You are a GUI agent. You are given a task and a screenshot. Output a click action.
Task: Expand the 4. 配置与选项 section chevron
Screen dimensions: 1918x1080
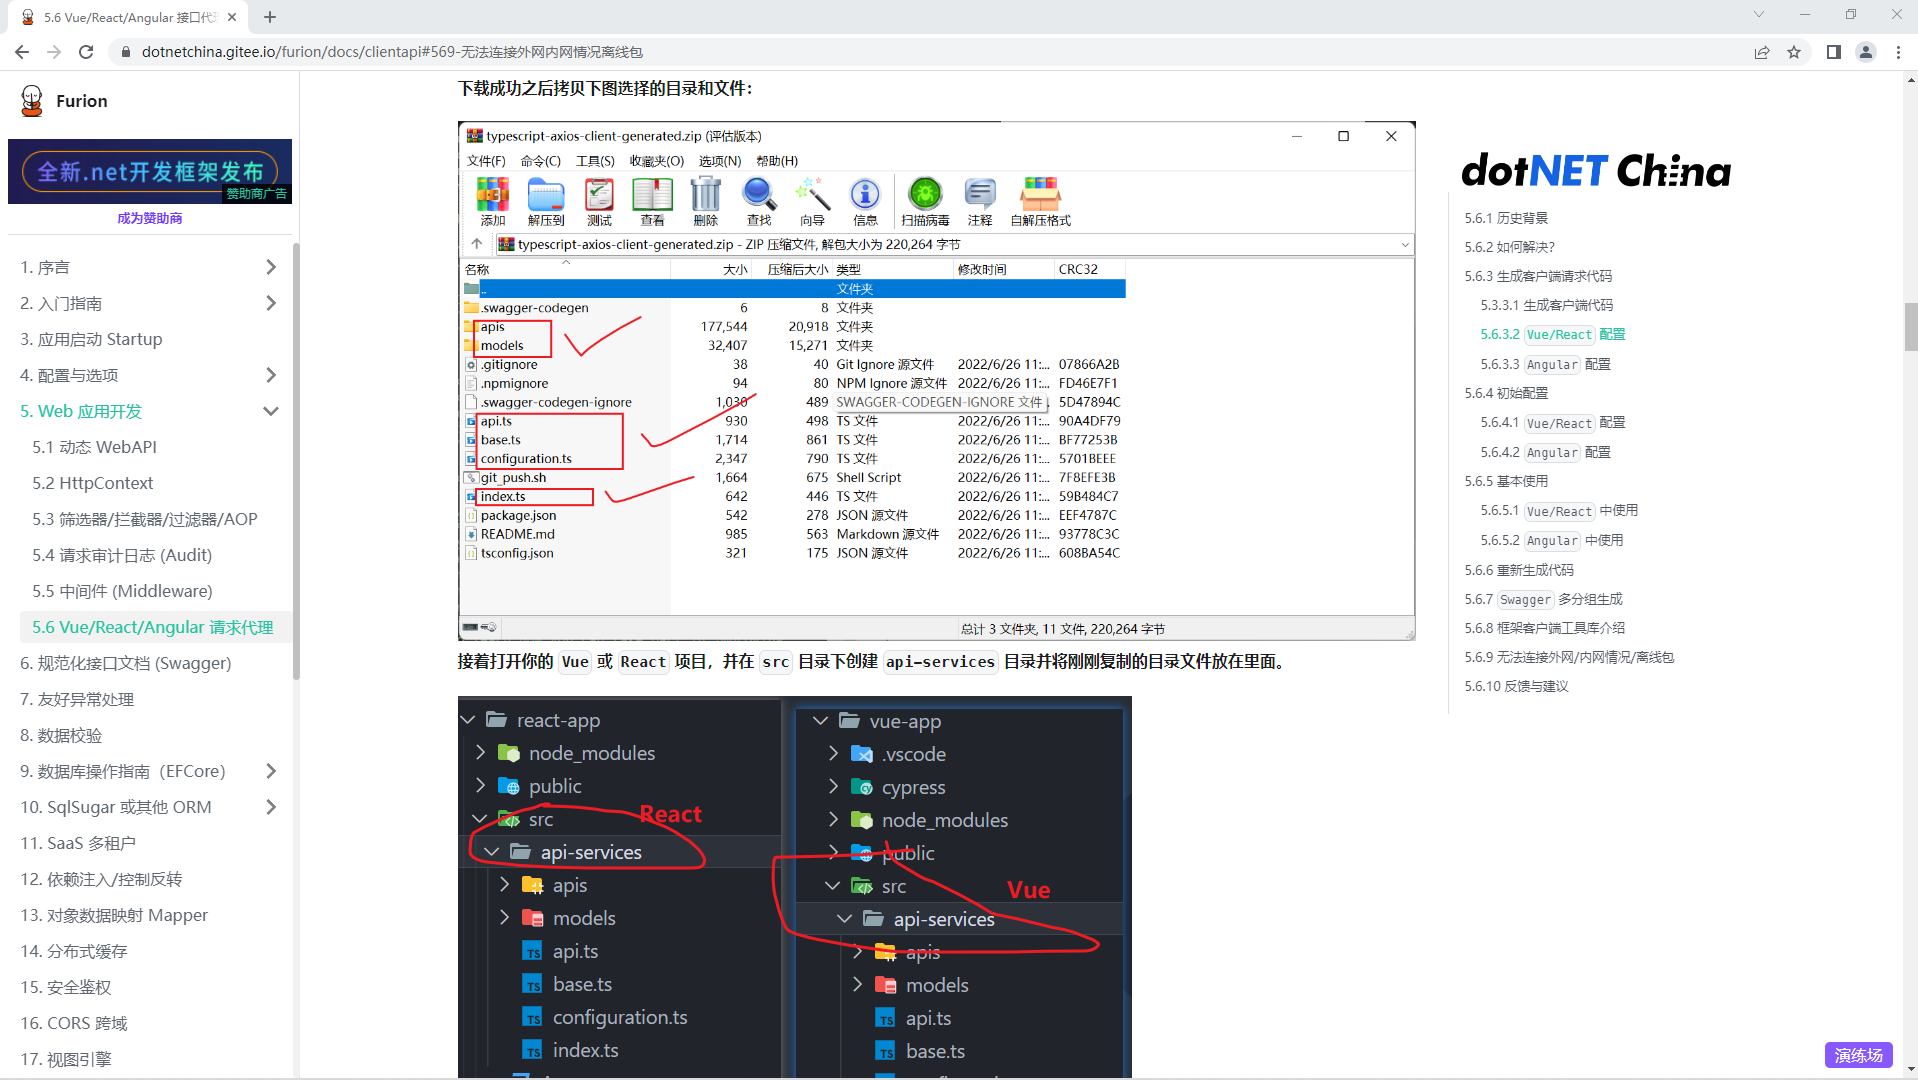click(x=271, y=375)
